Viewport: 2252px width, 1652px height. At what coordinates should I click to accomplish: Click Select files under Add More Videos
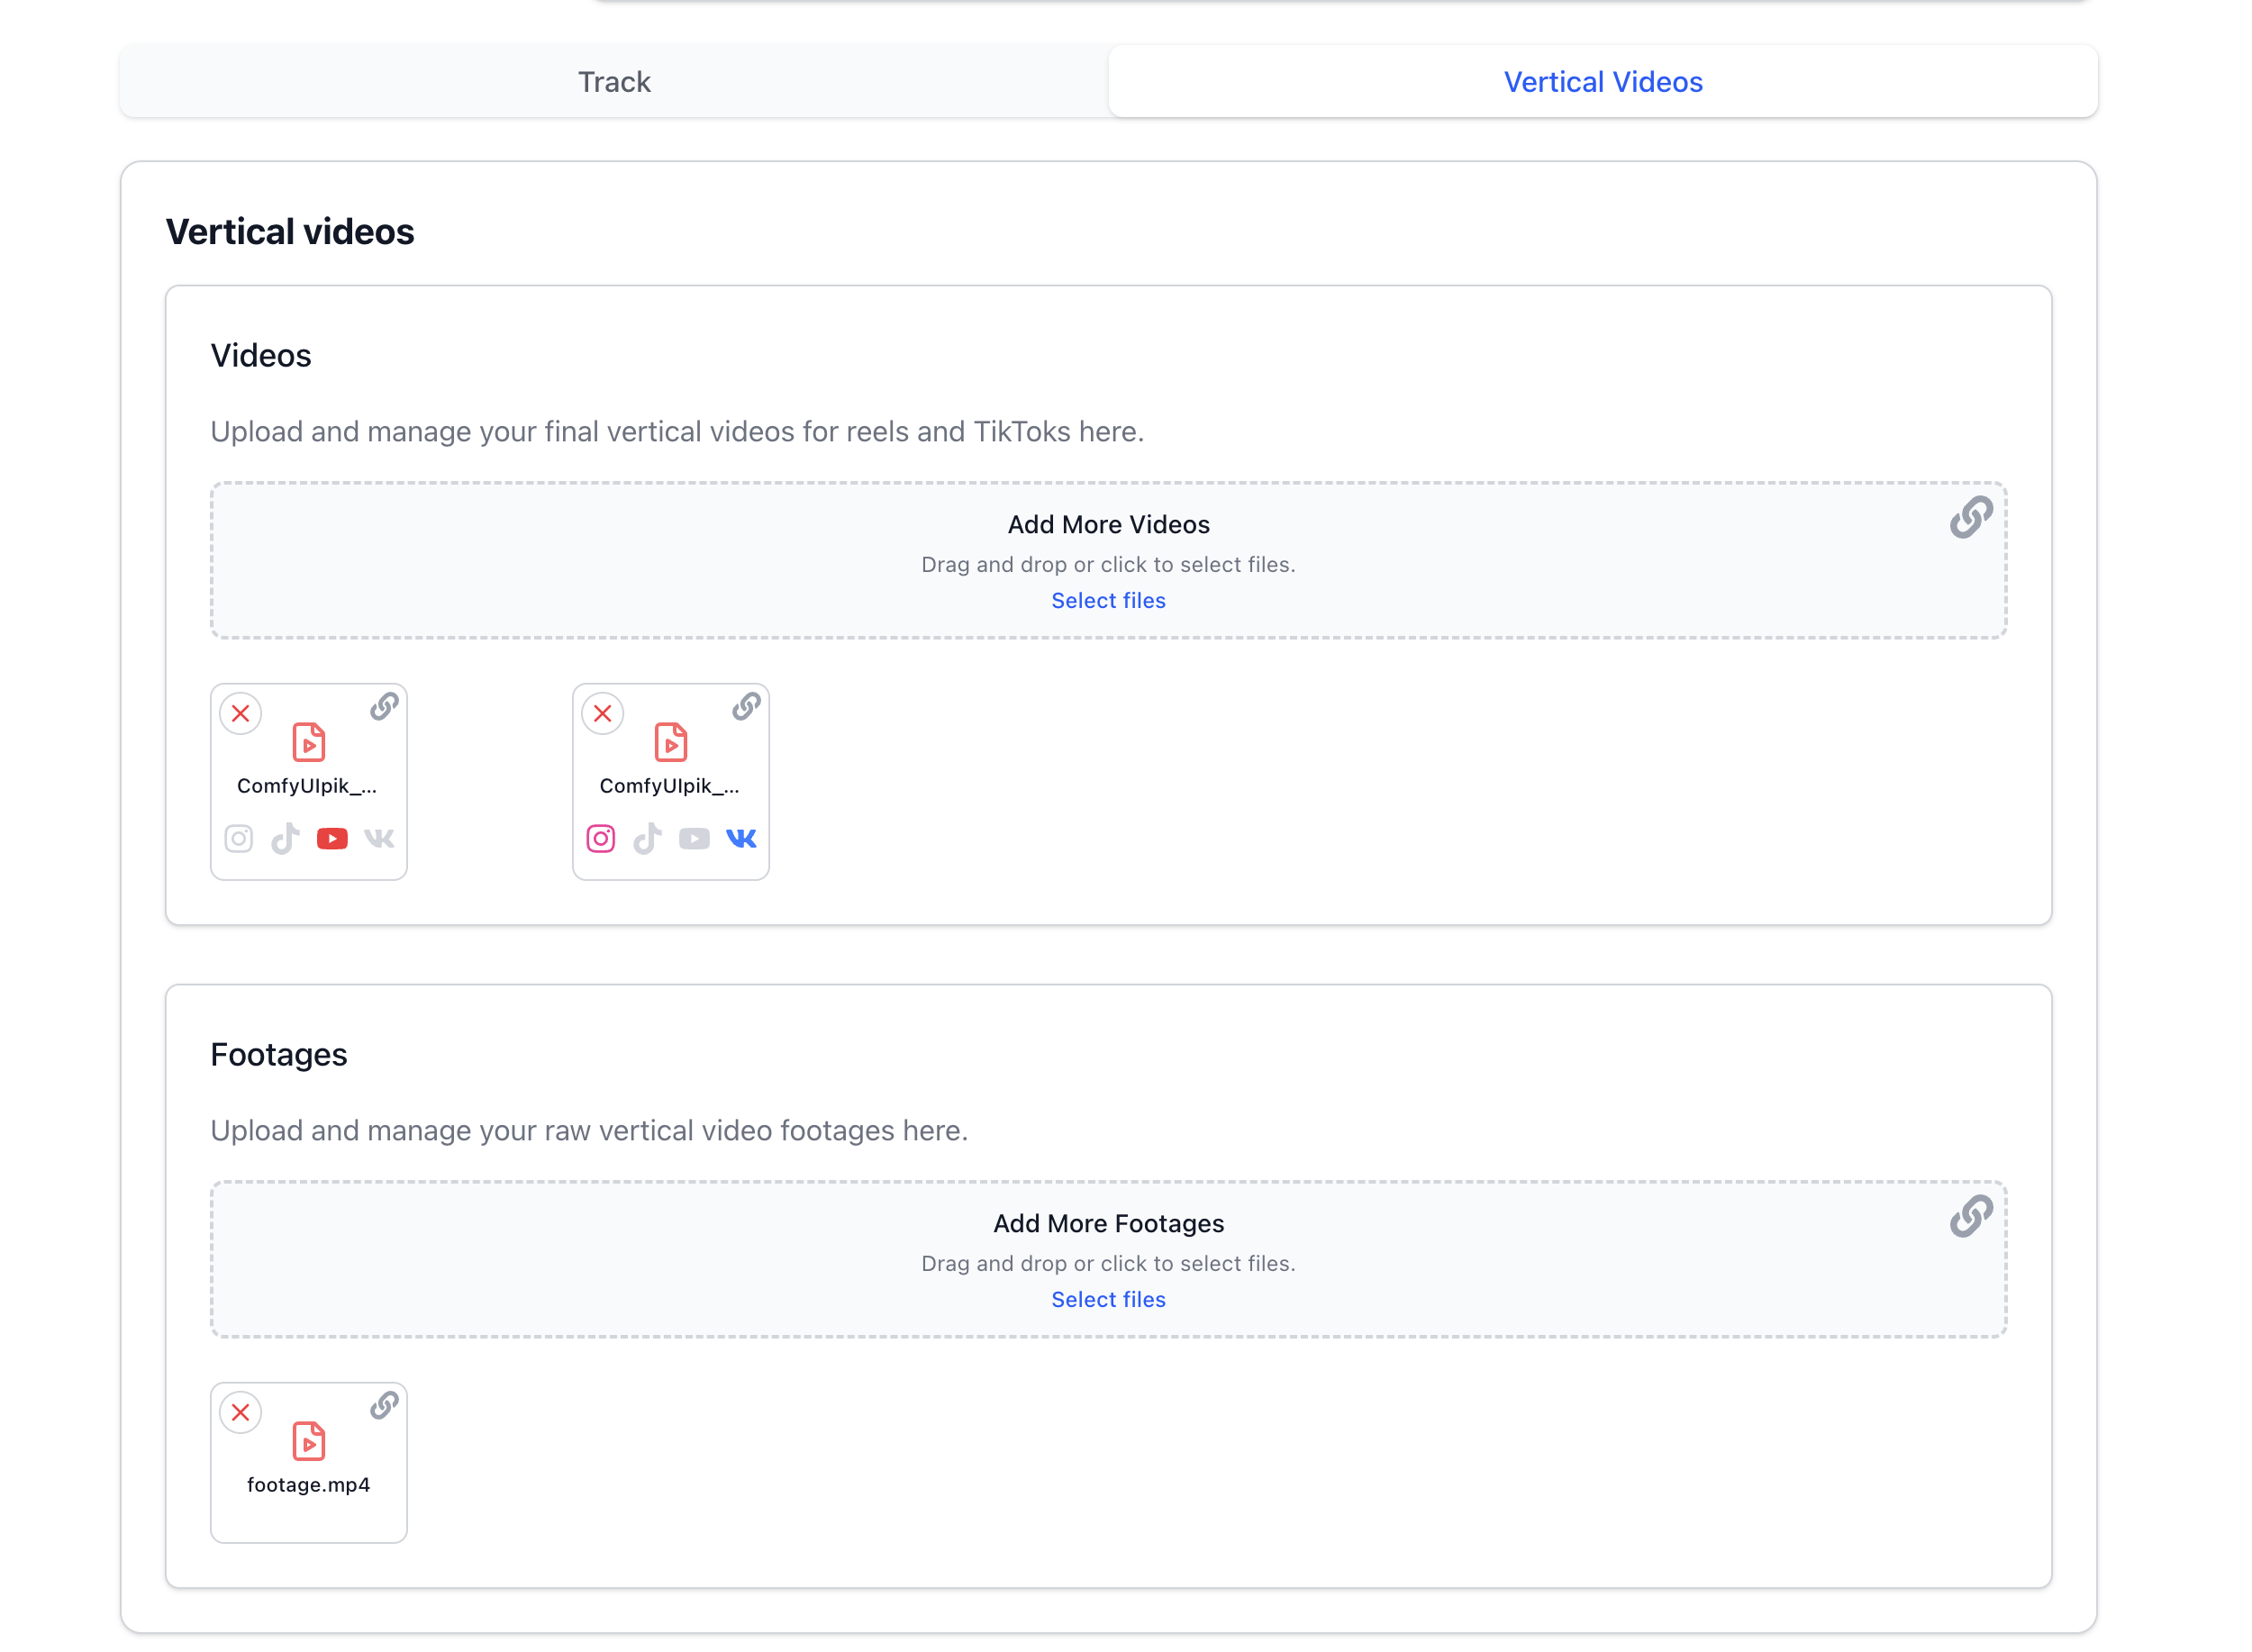(1108, 600)
